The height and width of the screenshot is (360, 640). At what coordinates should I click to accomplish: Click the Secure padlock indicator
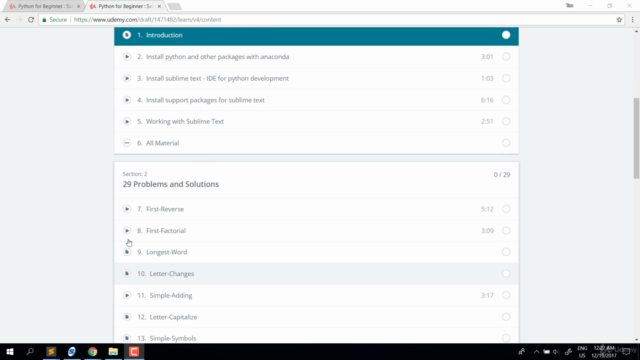click(55, 20)
